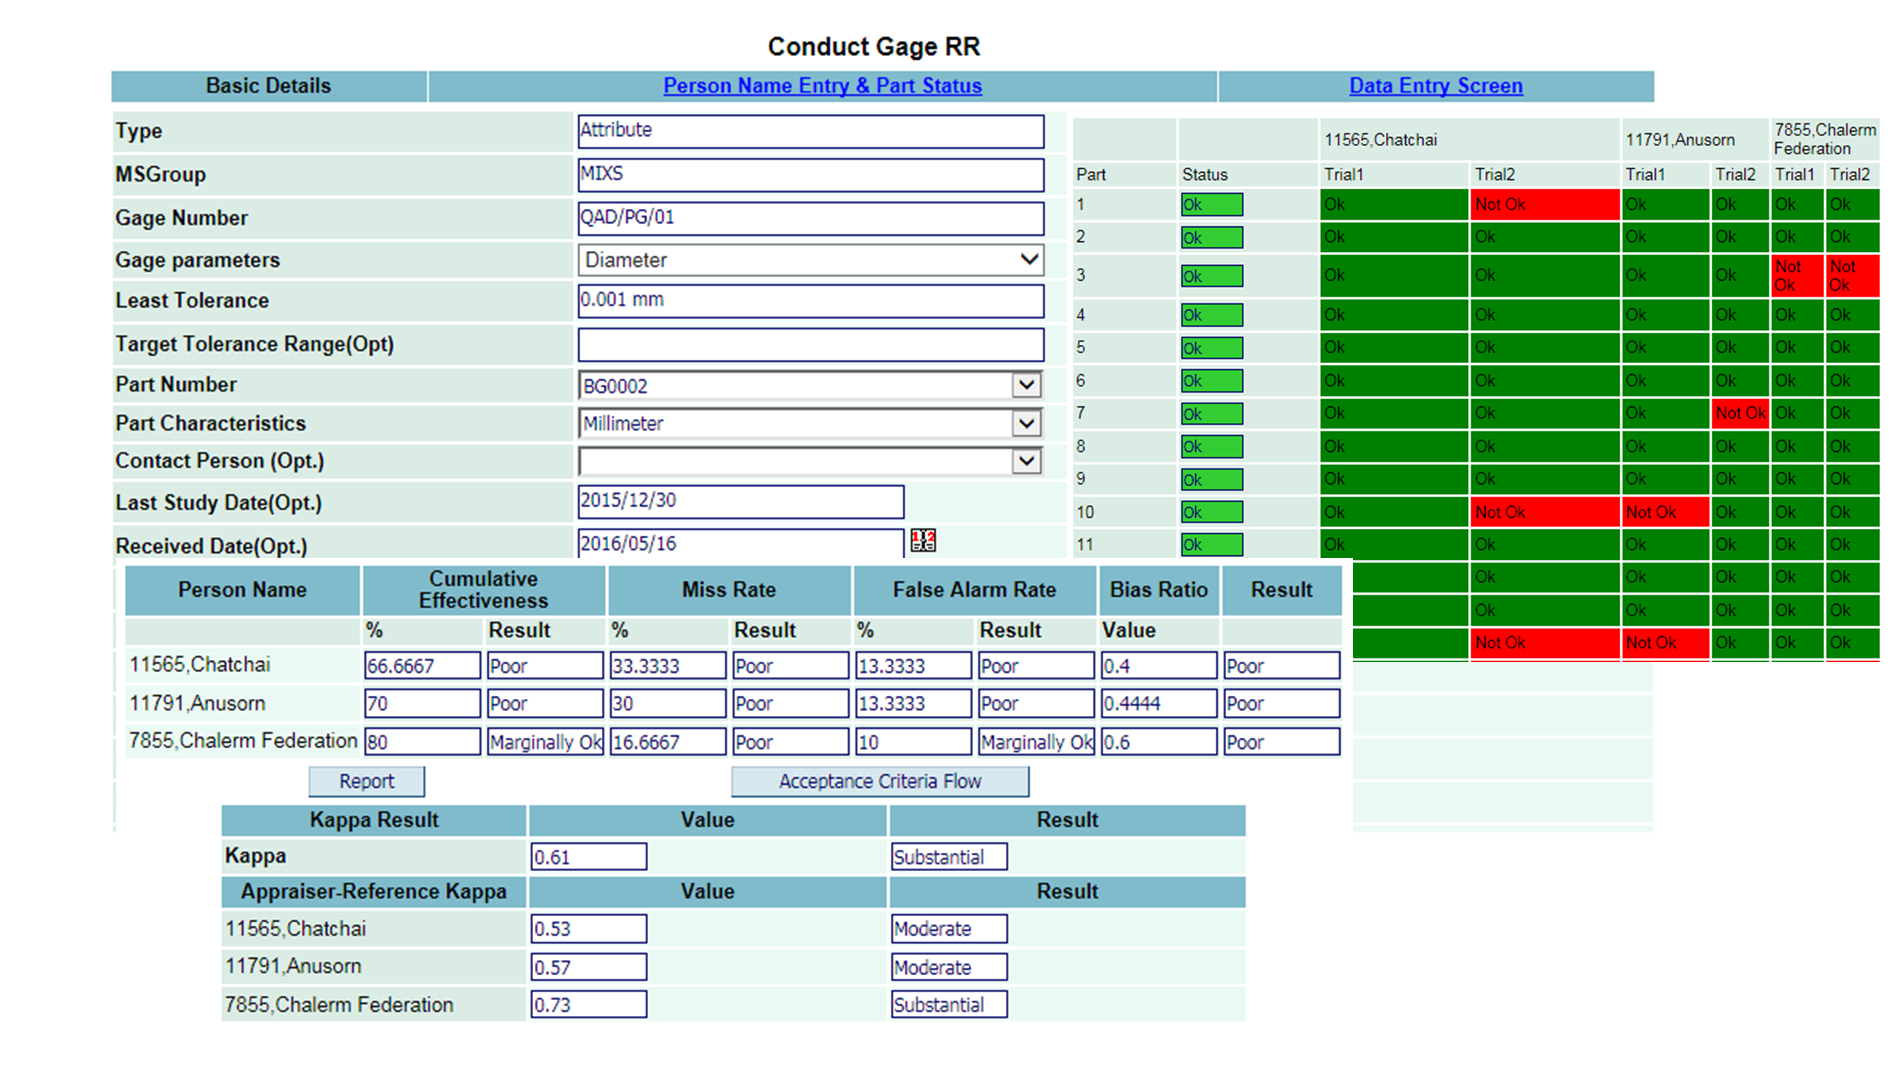
Task: Focus the Gage Number field
Action: [810, 218]
